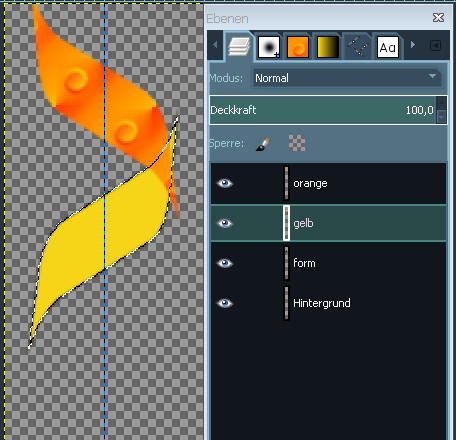Toggle the lock pixels brush icon
The height and width of the screenshot is (440, 456).
263,144
